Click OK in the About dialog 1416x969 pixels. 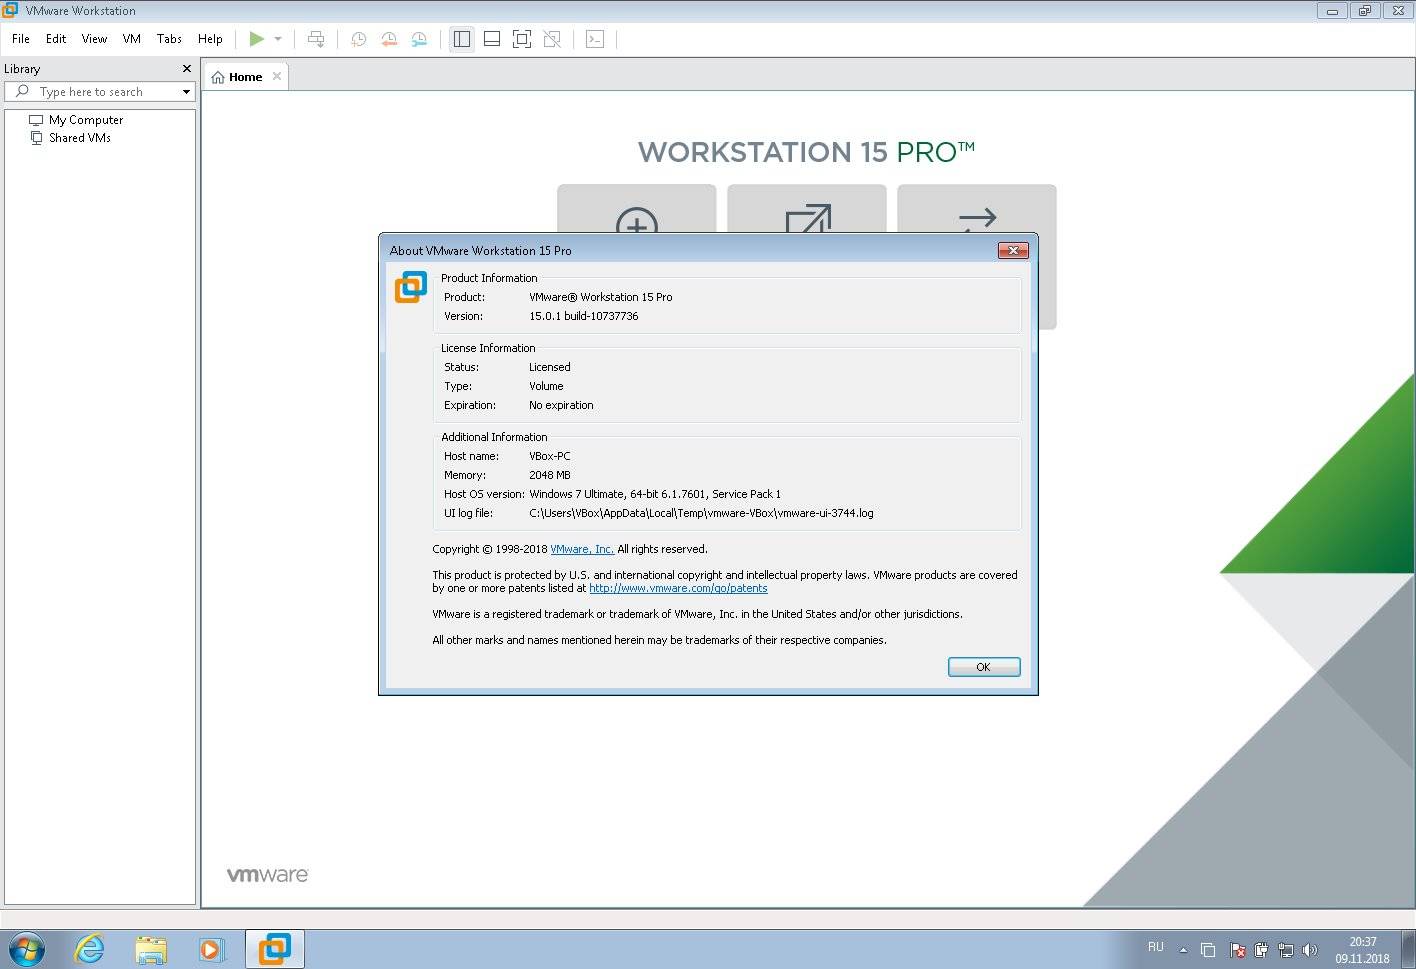coord(984,667)
